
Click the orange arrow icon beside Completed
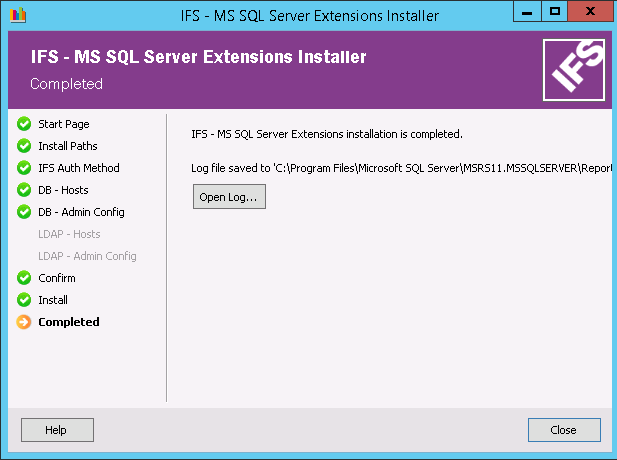pos(24,322)
